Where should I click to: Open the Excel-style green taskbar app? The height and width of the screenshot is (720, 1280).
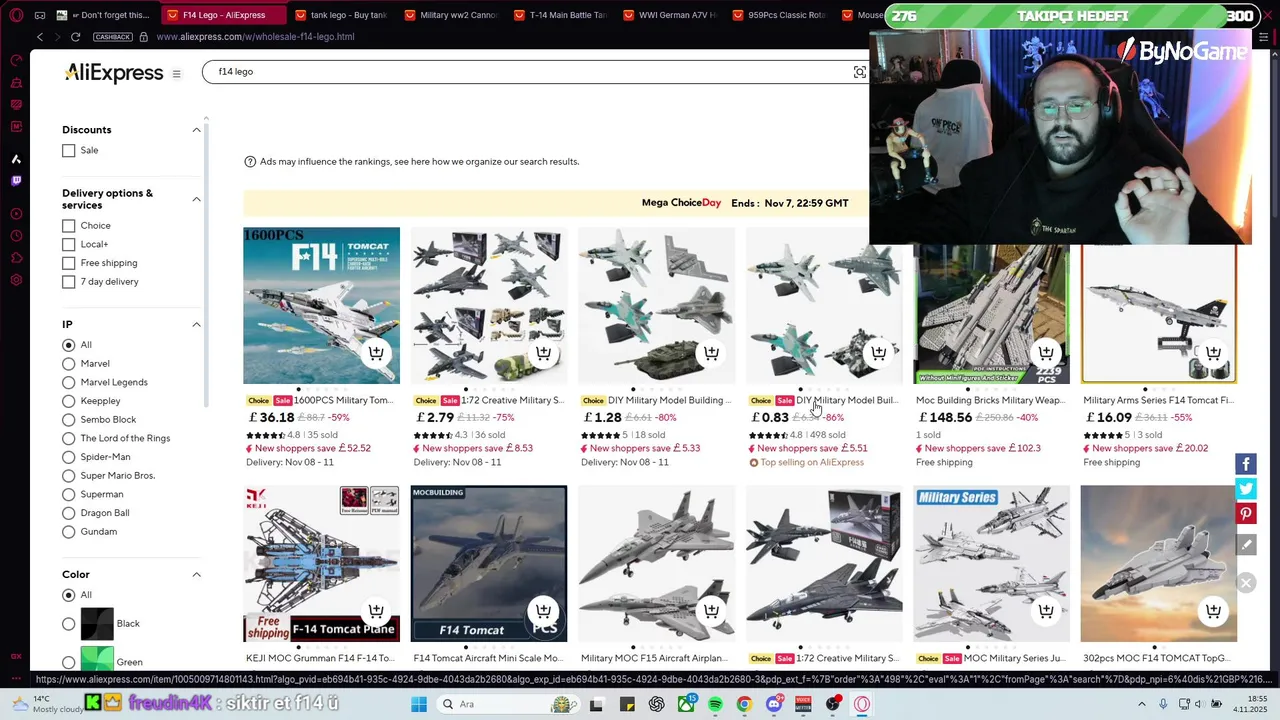(x=686, y=704)
